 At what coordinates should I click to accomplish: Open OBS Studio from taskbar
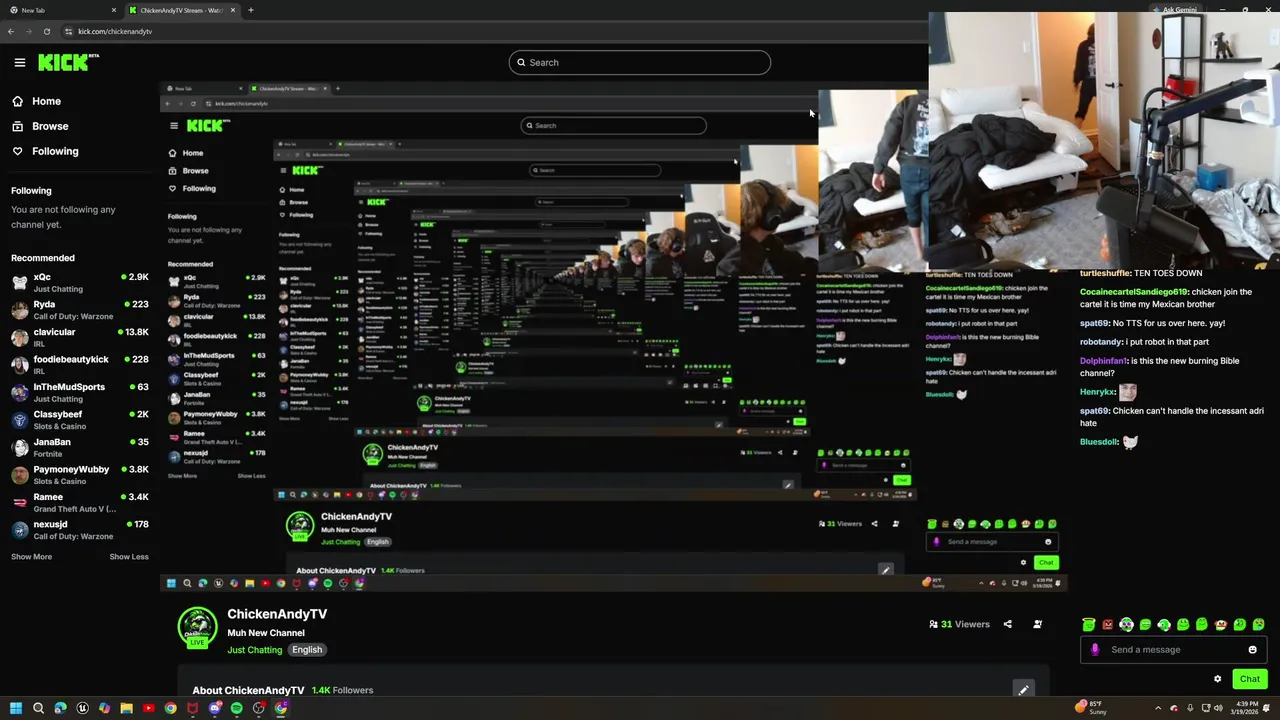click(258, 708)
